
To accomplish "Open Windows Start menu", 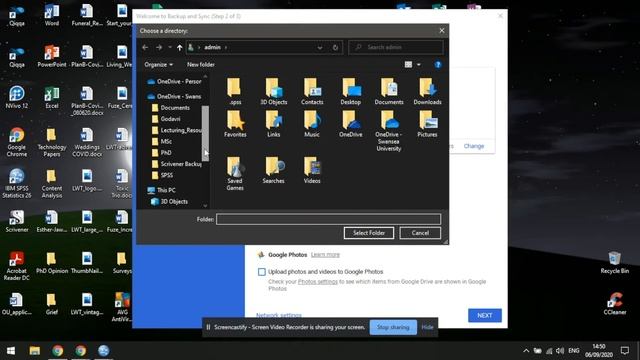I will [x=11, y=351].
